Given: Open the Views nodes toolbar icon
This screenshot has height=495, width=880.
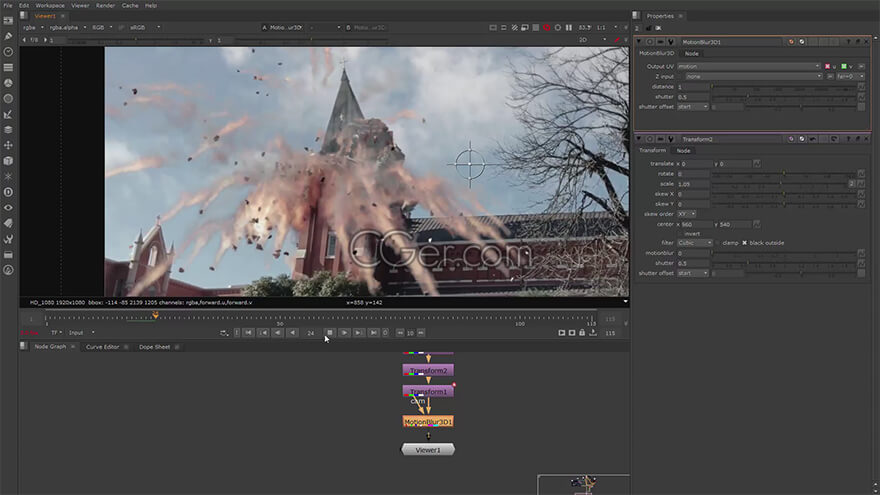Looking at the screenshot, I should tap(8, 208).
